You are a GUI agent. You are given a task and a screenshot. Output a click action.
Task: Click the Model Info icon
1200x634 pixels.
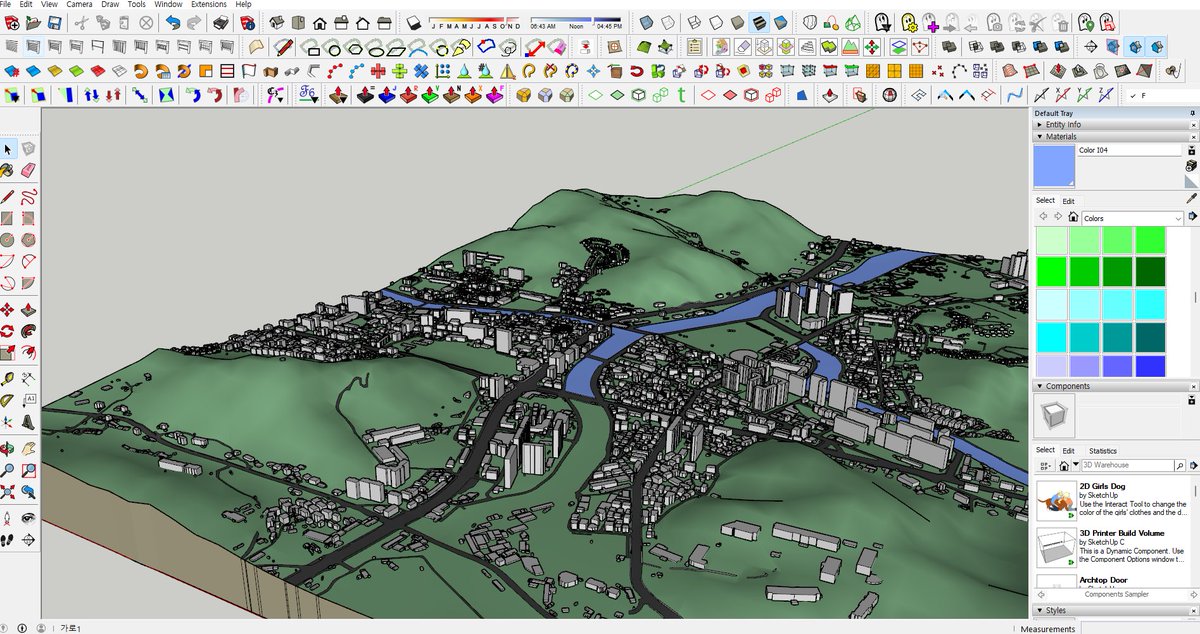(x=247, y=22)
